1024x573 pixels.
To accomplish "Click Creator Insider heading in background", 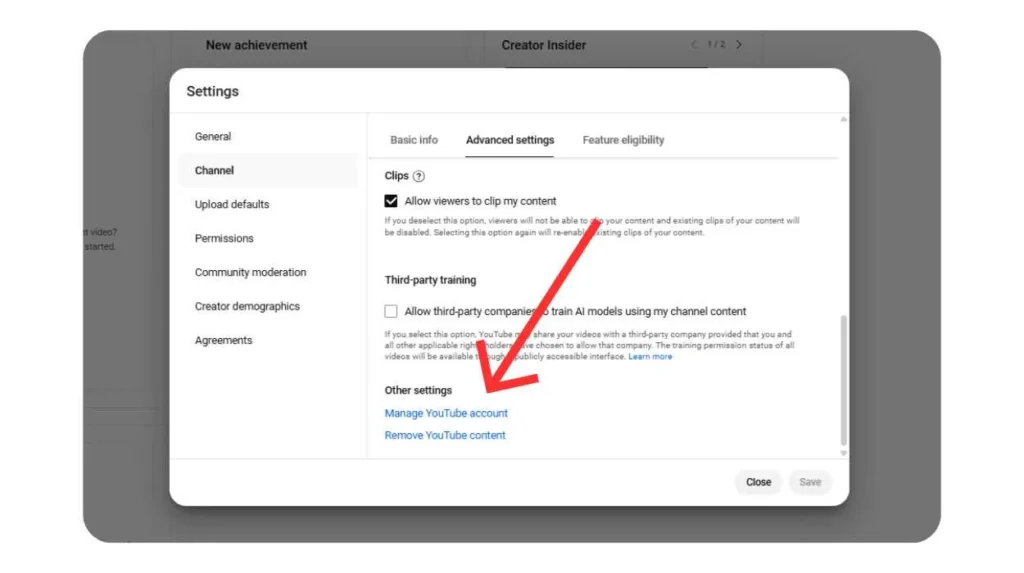I will click(x=543, y=45).
